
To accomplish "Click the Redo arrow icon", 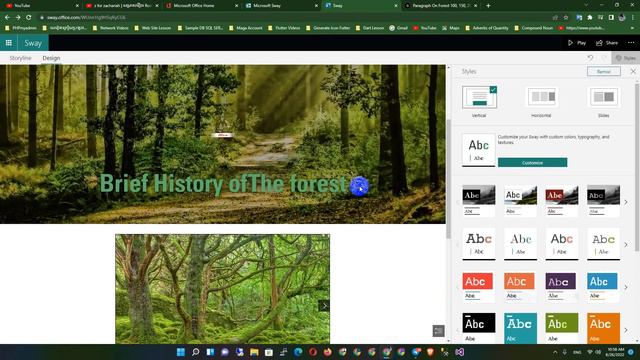I will click(604, 58).
